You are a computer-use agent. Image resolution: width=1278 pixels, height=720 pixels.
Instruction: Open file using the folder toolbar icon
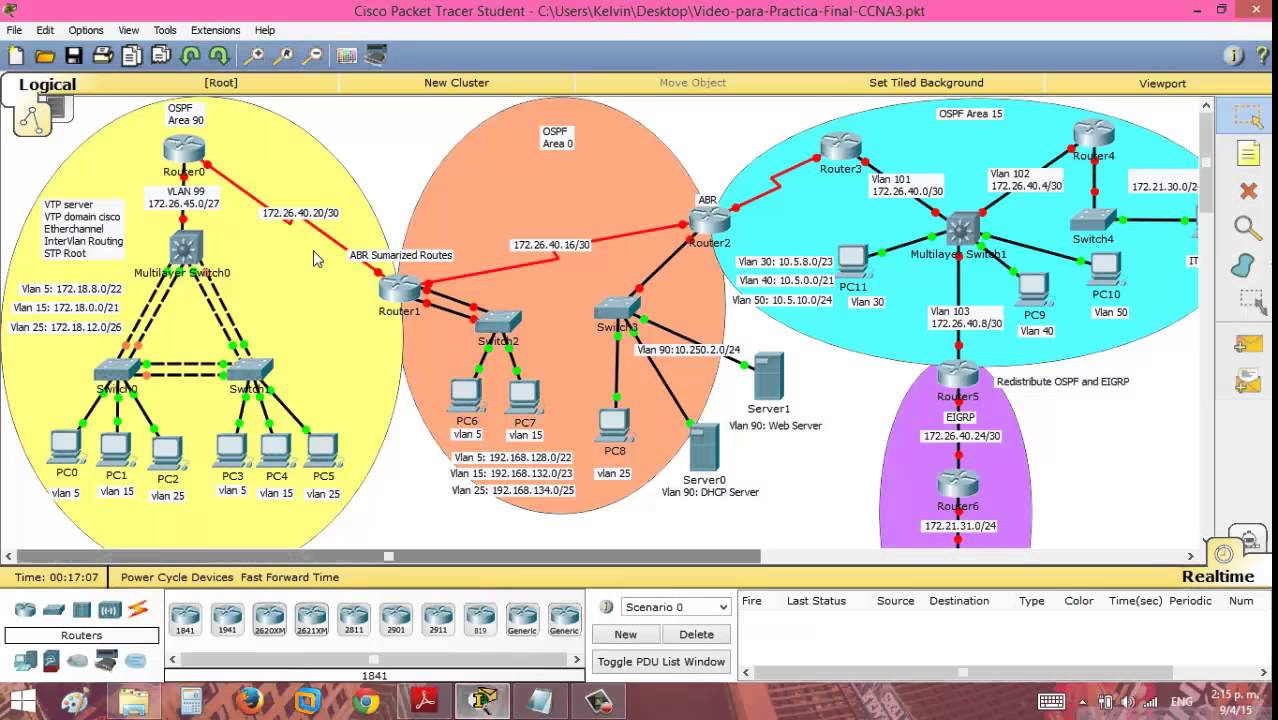(x=45, y=56)
